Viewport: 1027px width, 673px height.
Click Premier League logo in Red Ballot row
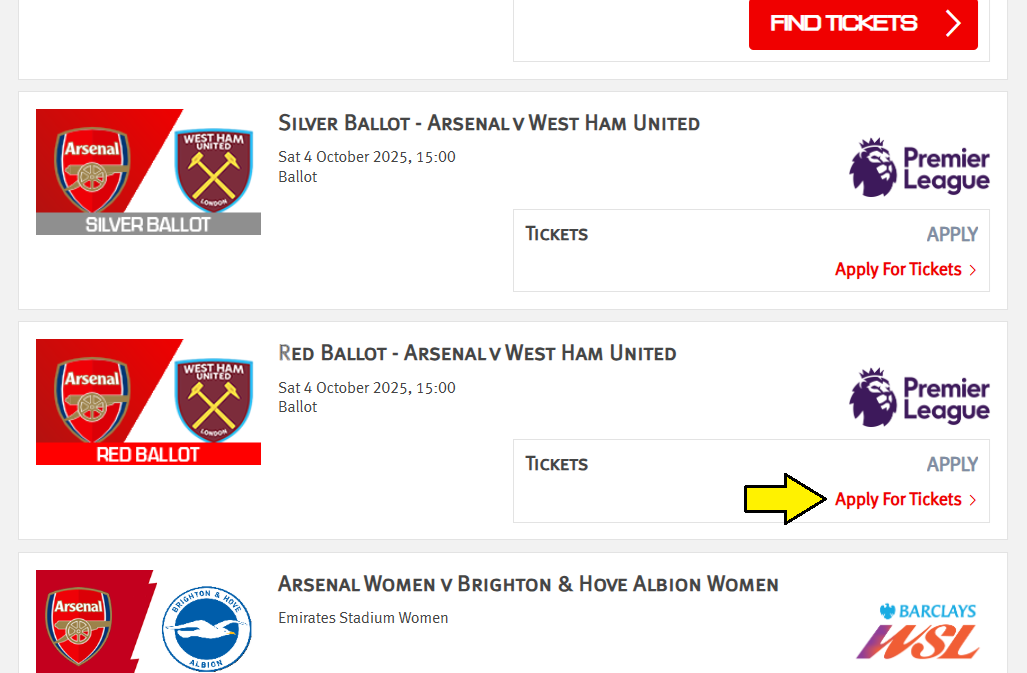pos(919,398)
